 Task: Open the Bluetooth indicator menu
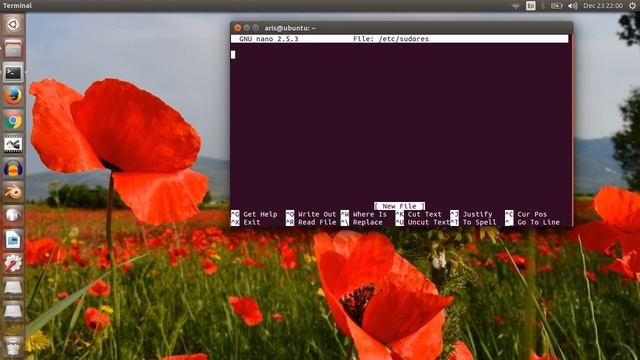coord(543,6)
